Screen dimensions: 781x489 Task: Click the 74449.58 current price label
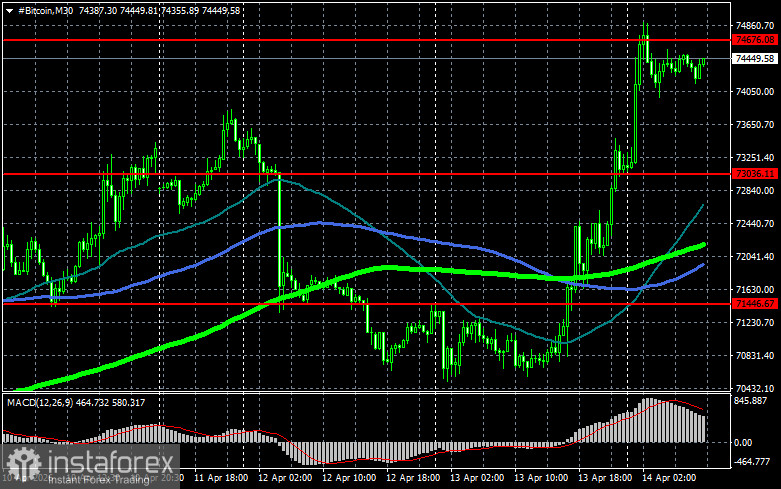point(755,59)
